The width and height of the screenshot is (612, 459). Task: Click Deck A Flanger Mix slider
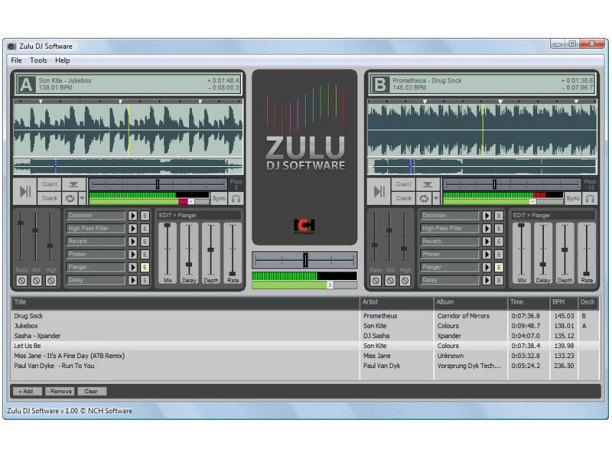point(167,252)
